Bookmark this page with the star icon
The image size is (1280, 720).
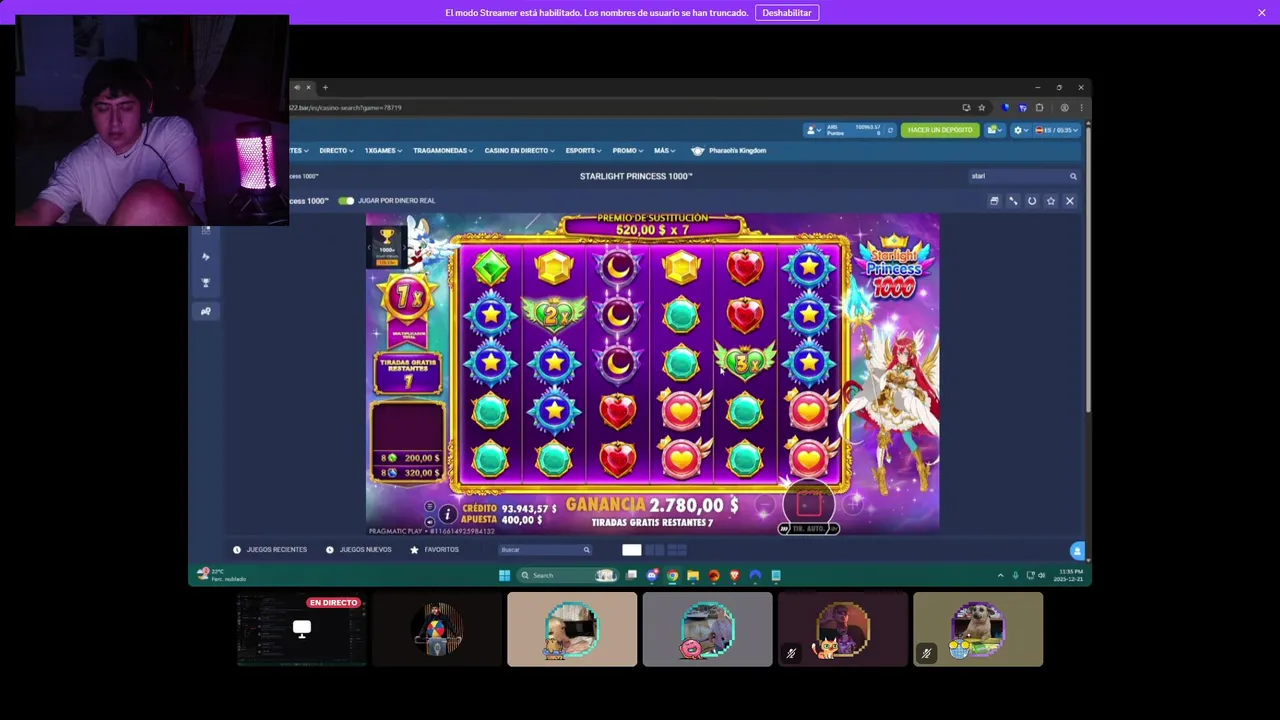(981, 108)
